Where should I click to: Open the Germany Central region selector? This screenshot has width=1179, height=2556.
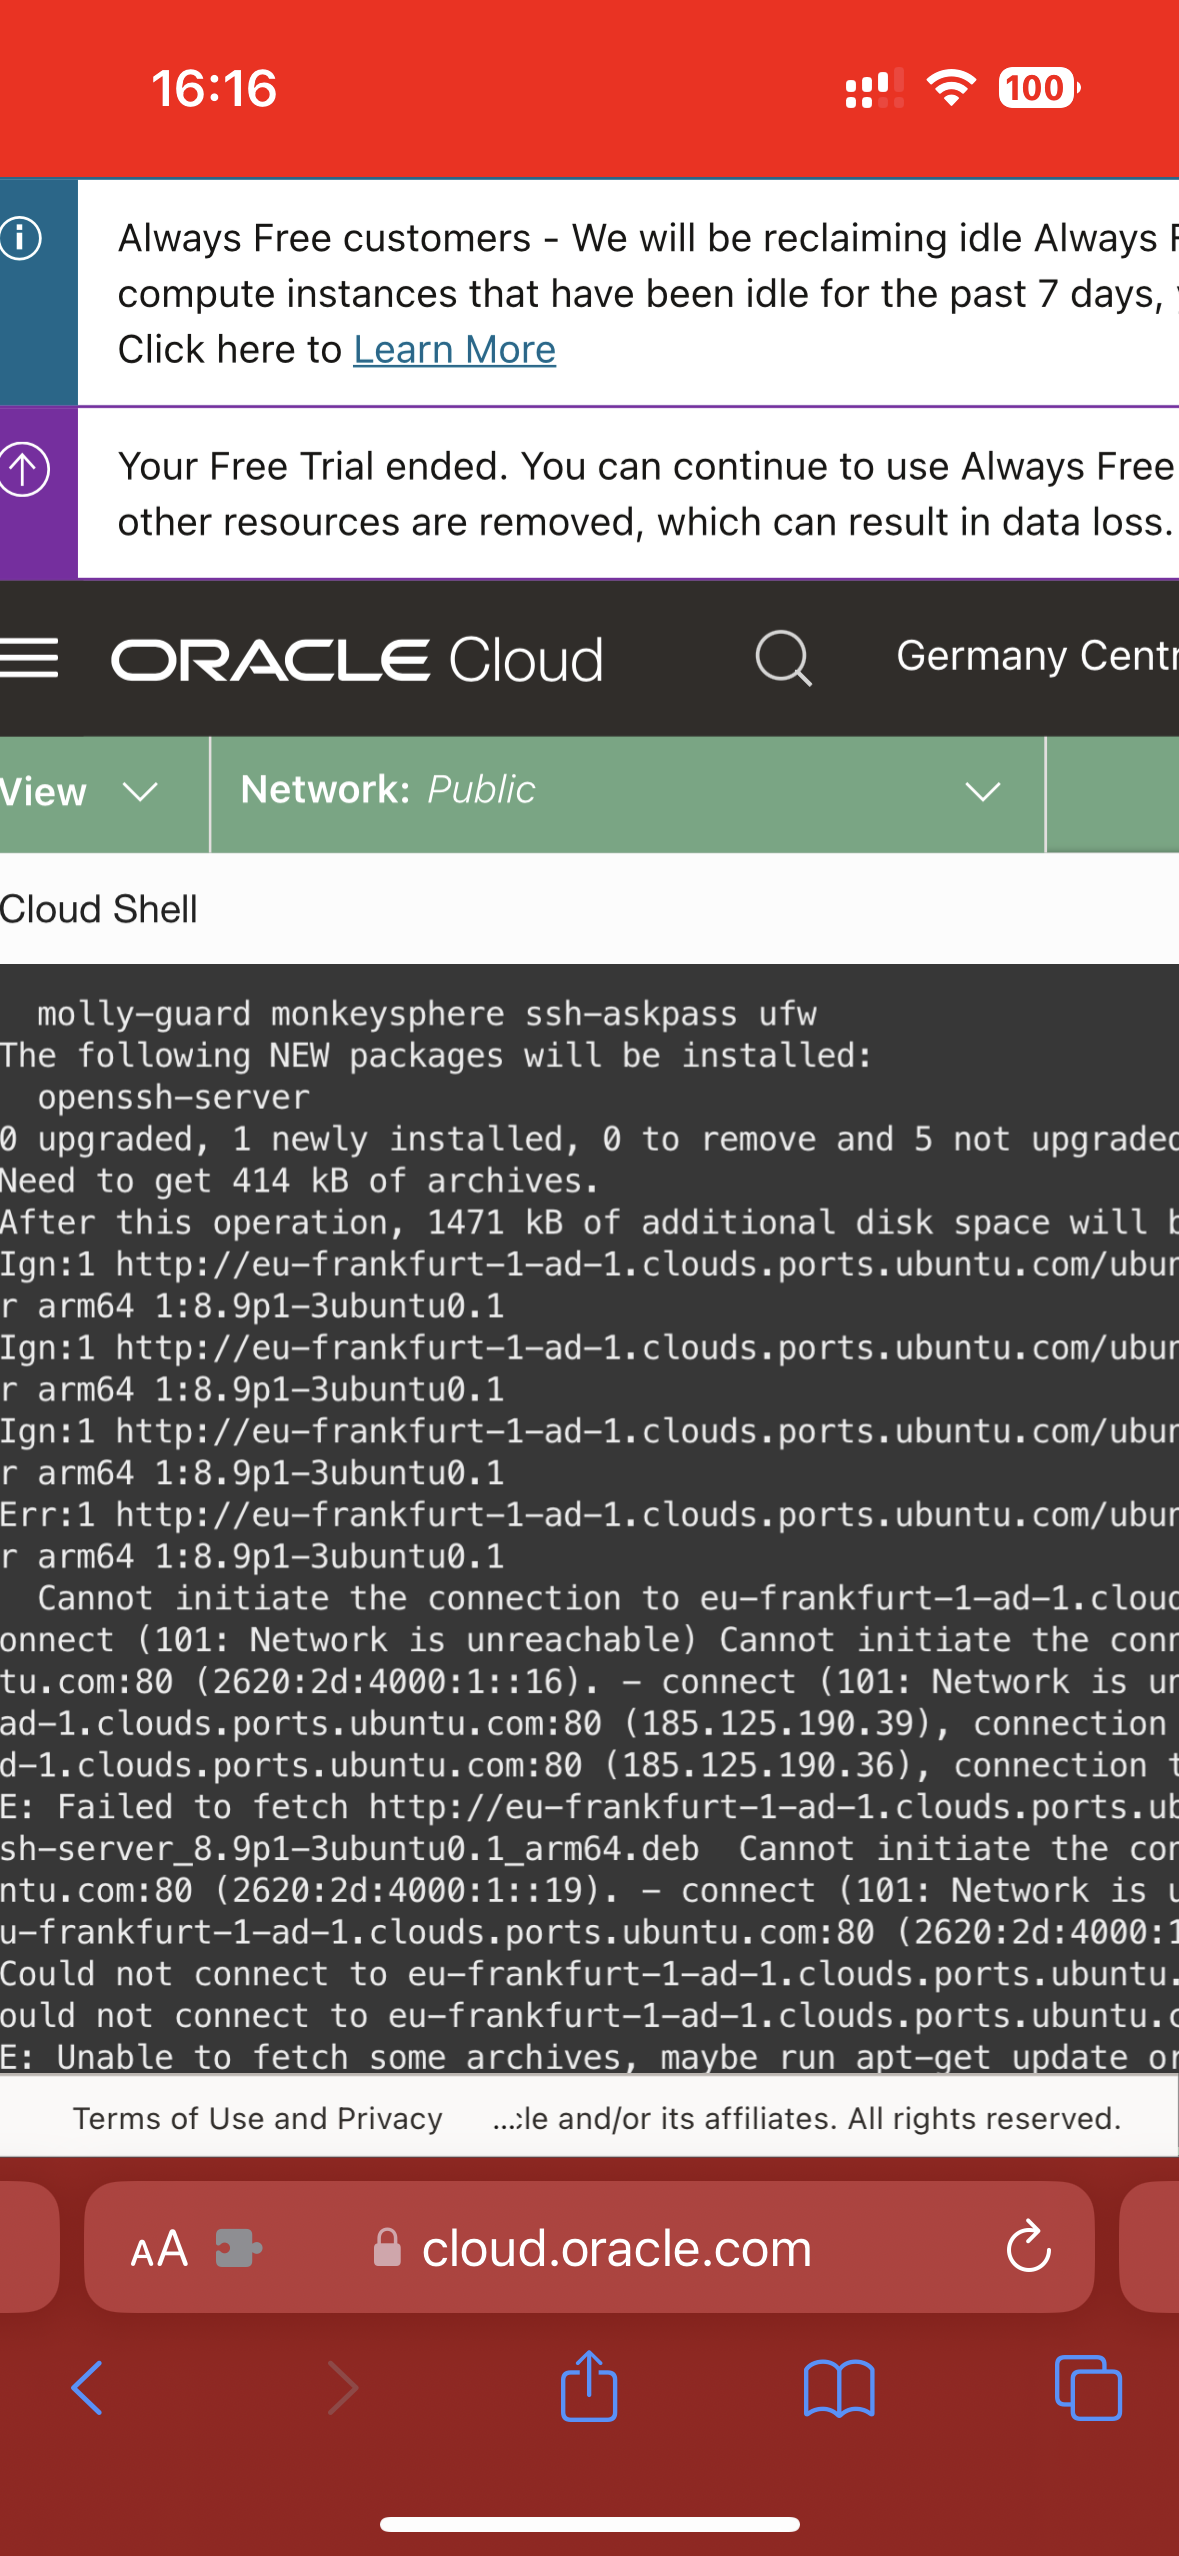(x=1037, y=656)
